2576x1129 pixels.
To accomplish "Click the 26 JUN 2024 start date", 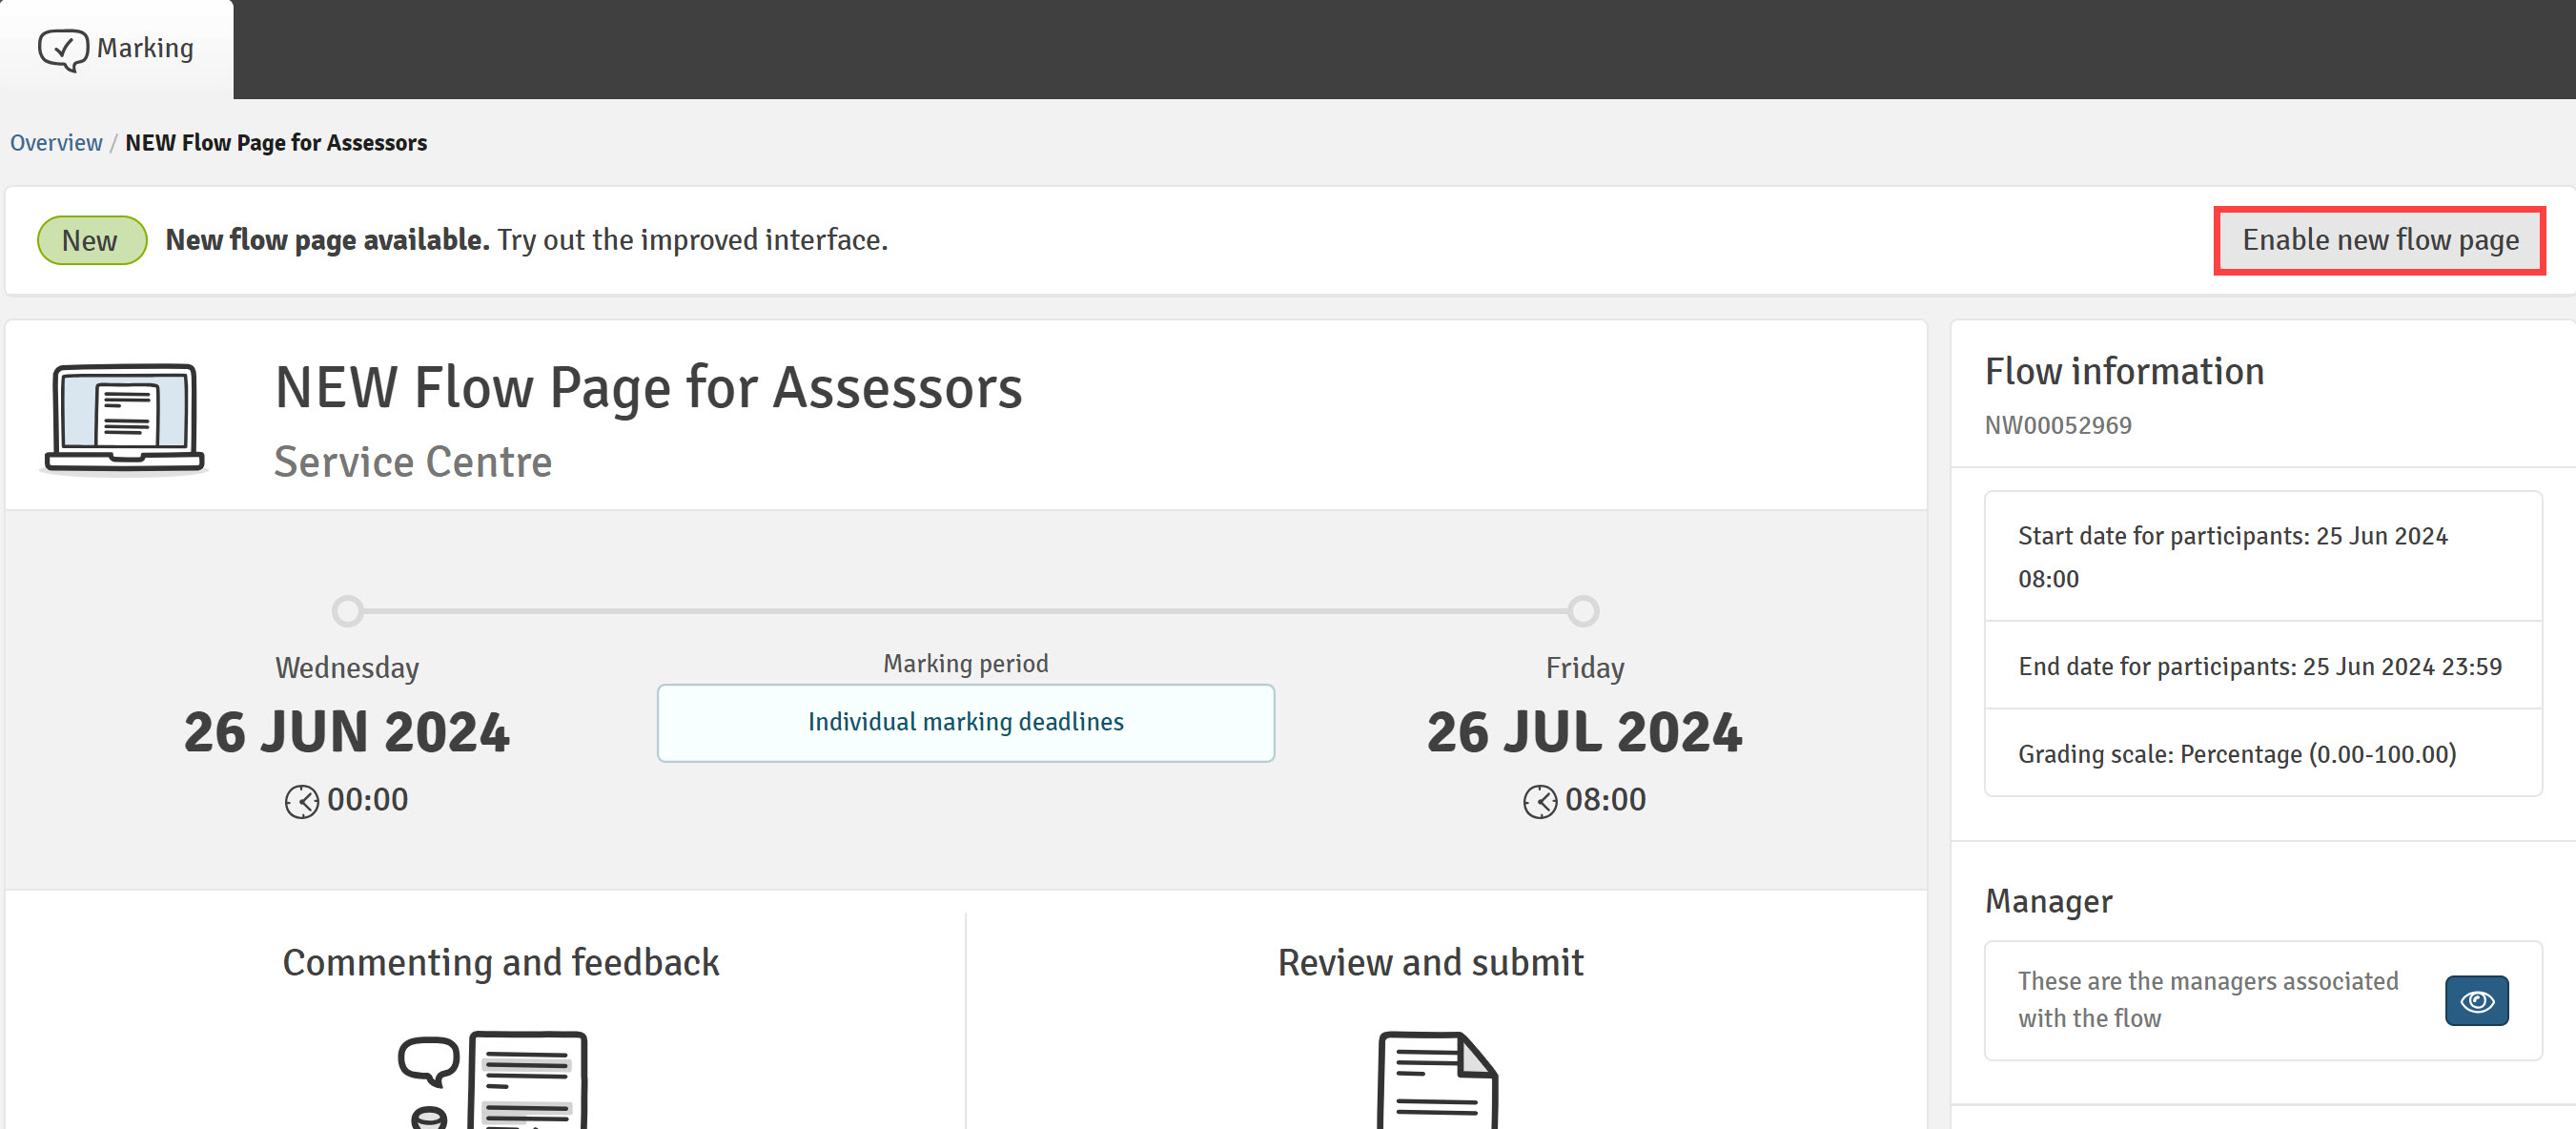I will coord(346,732).
